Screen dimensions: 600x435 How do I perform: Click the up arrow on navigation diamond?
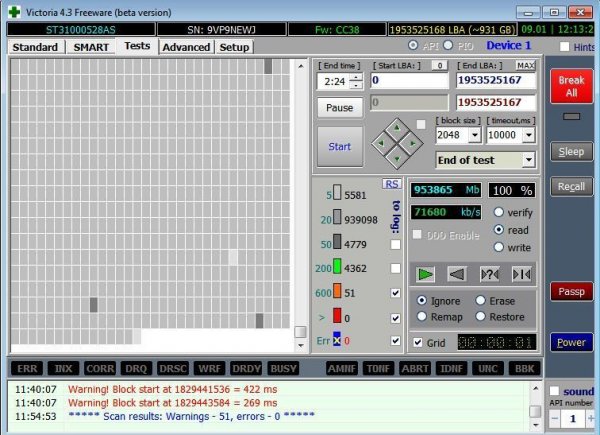(397, 128)
